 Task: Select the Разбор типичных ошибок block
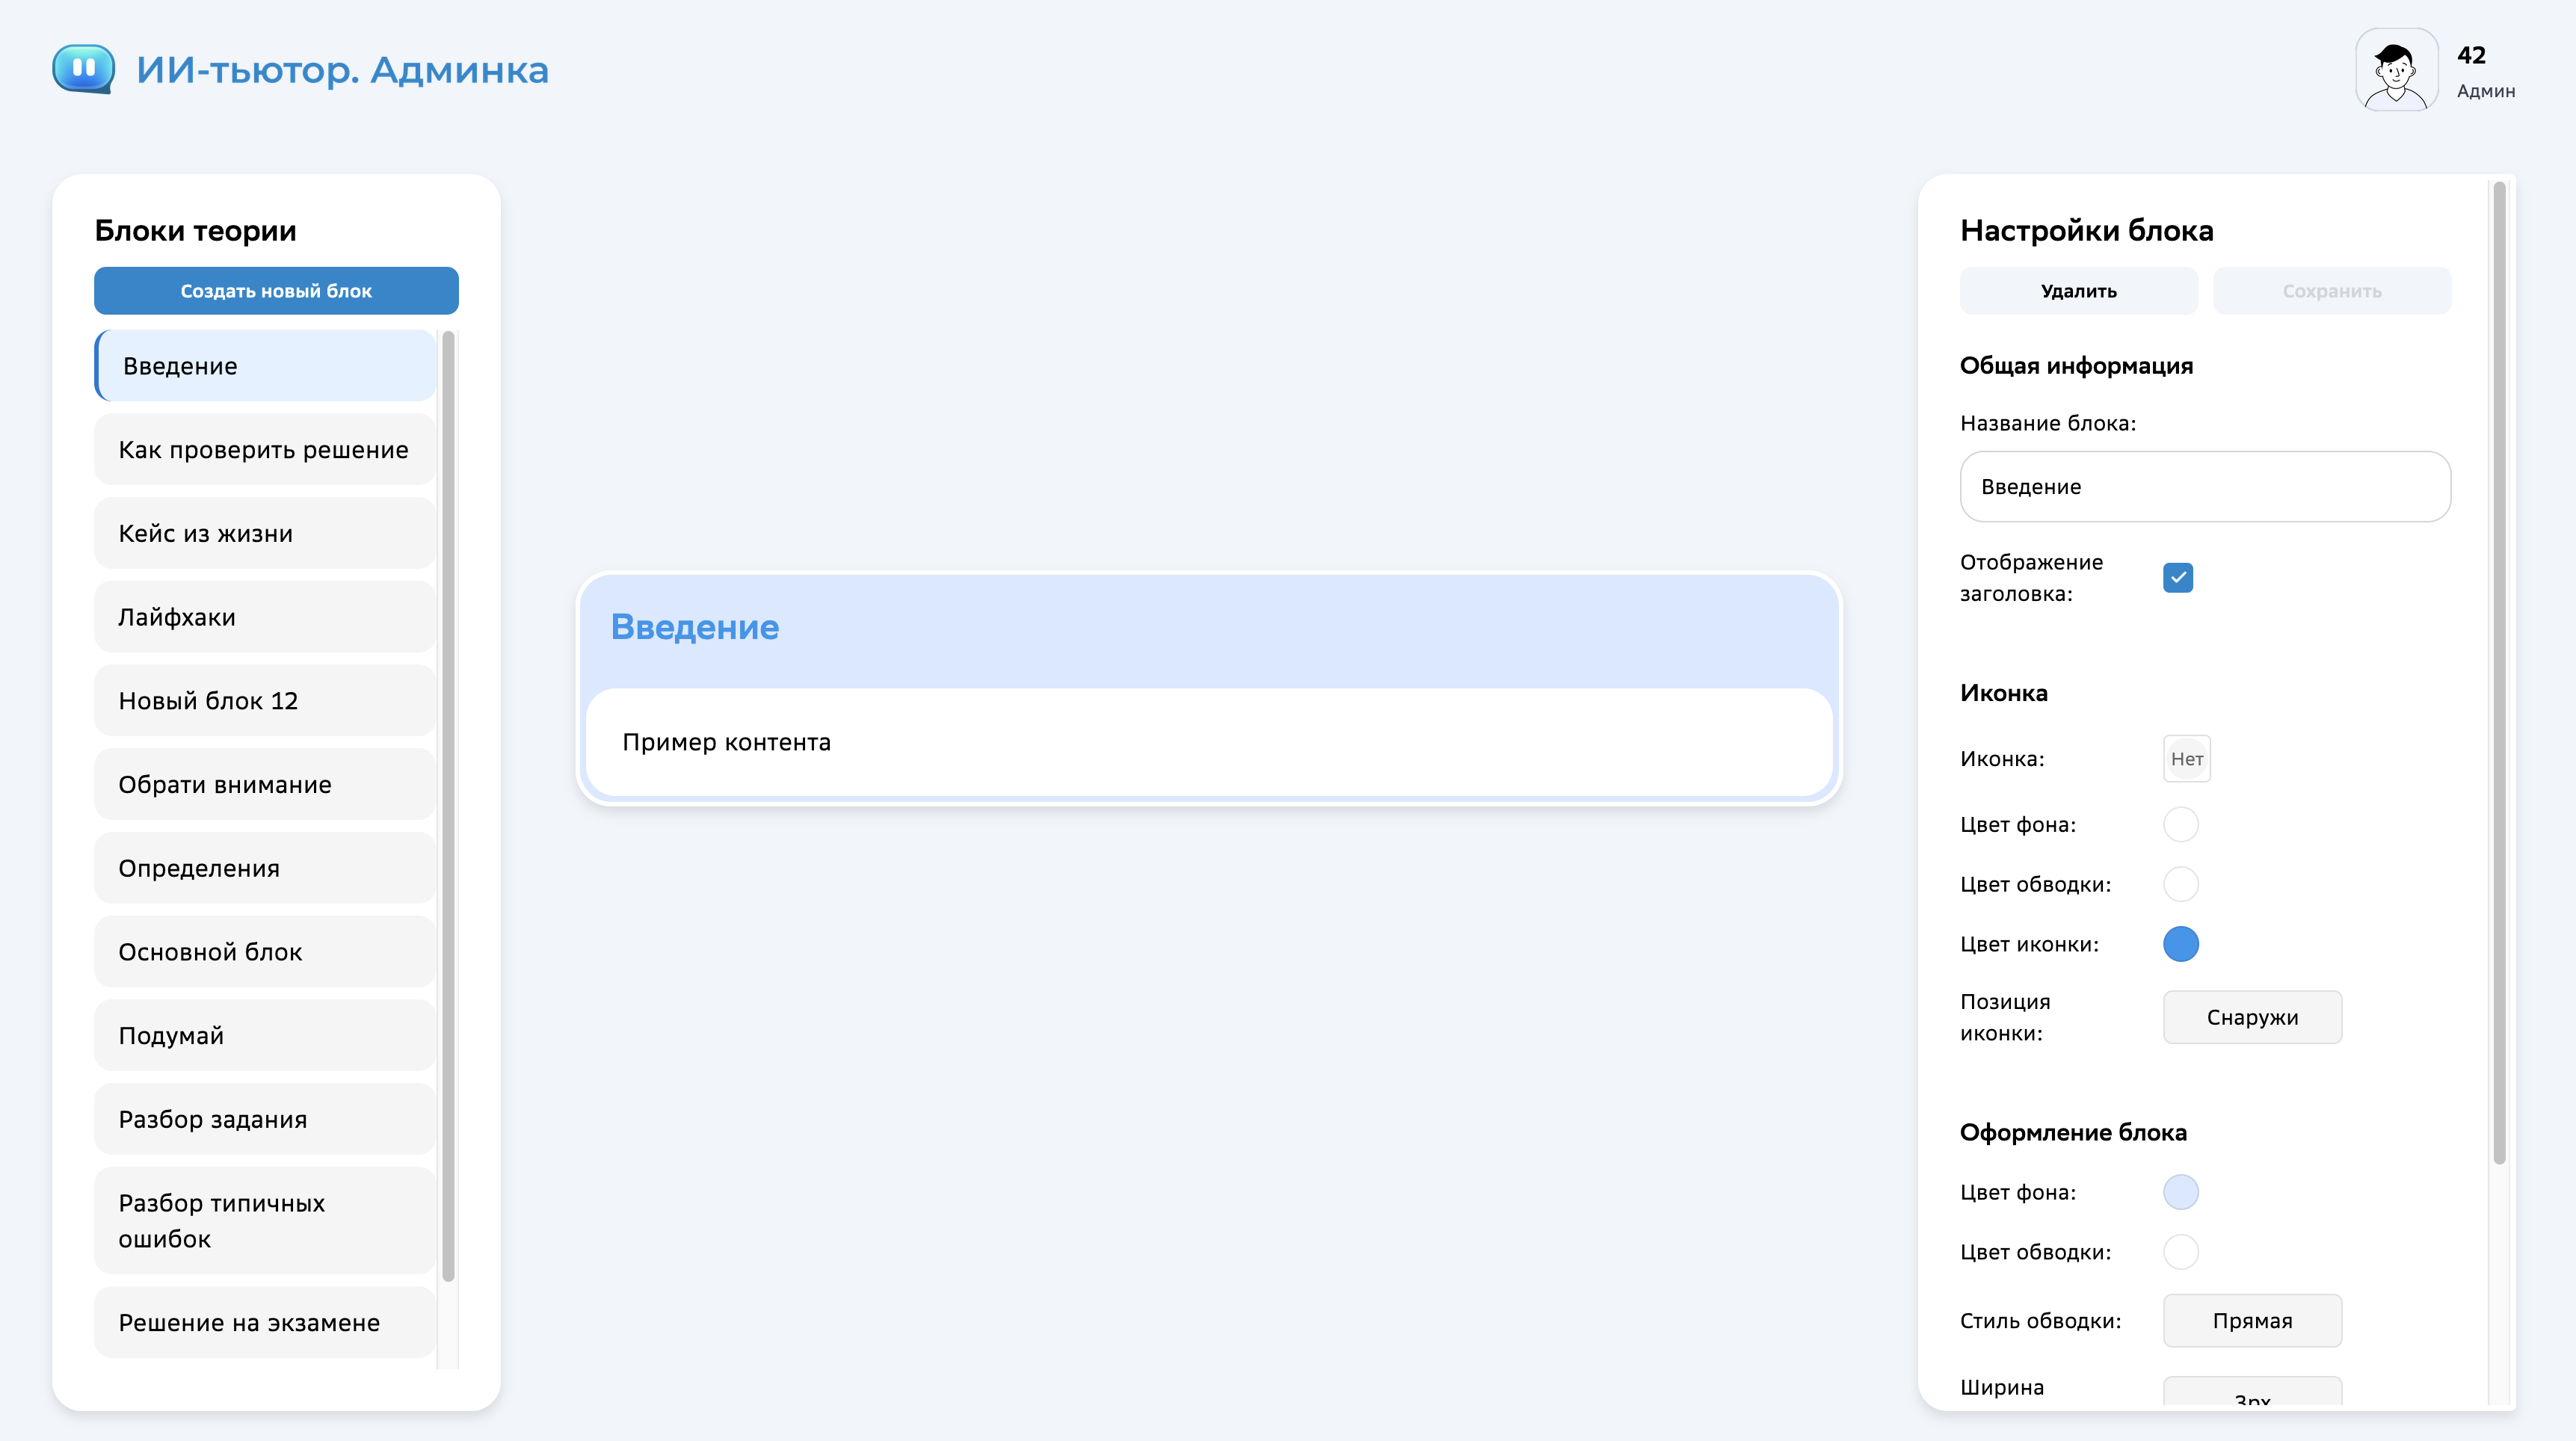point(265,1221)
